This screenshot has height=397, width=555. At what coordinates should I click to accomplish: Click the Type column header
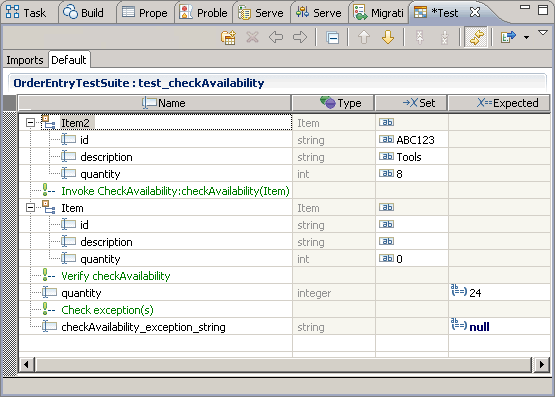pos(333,103)
